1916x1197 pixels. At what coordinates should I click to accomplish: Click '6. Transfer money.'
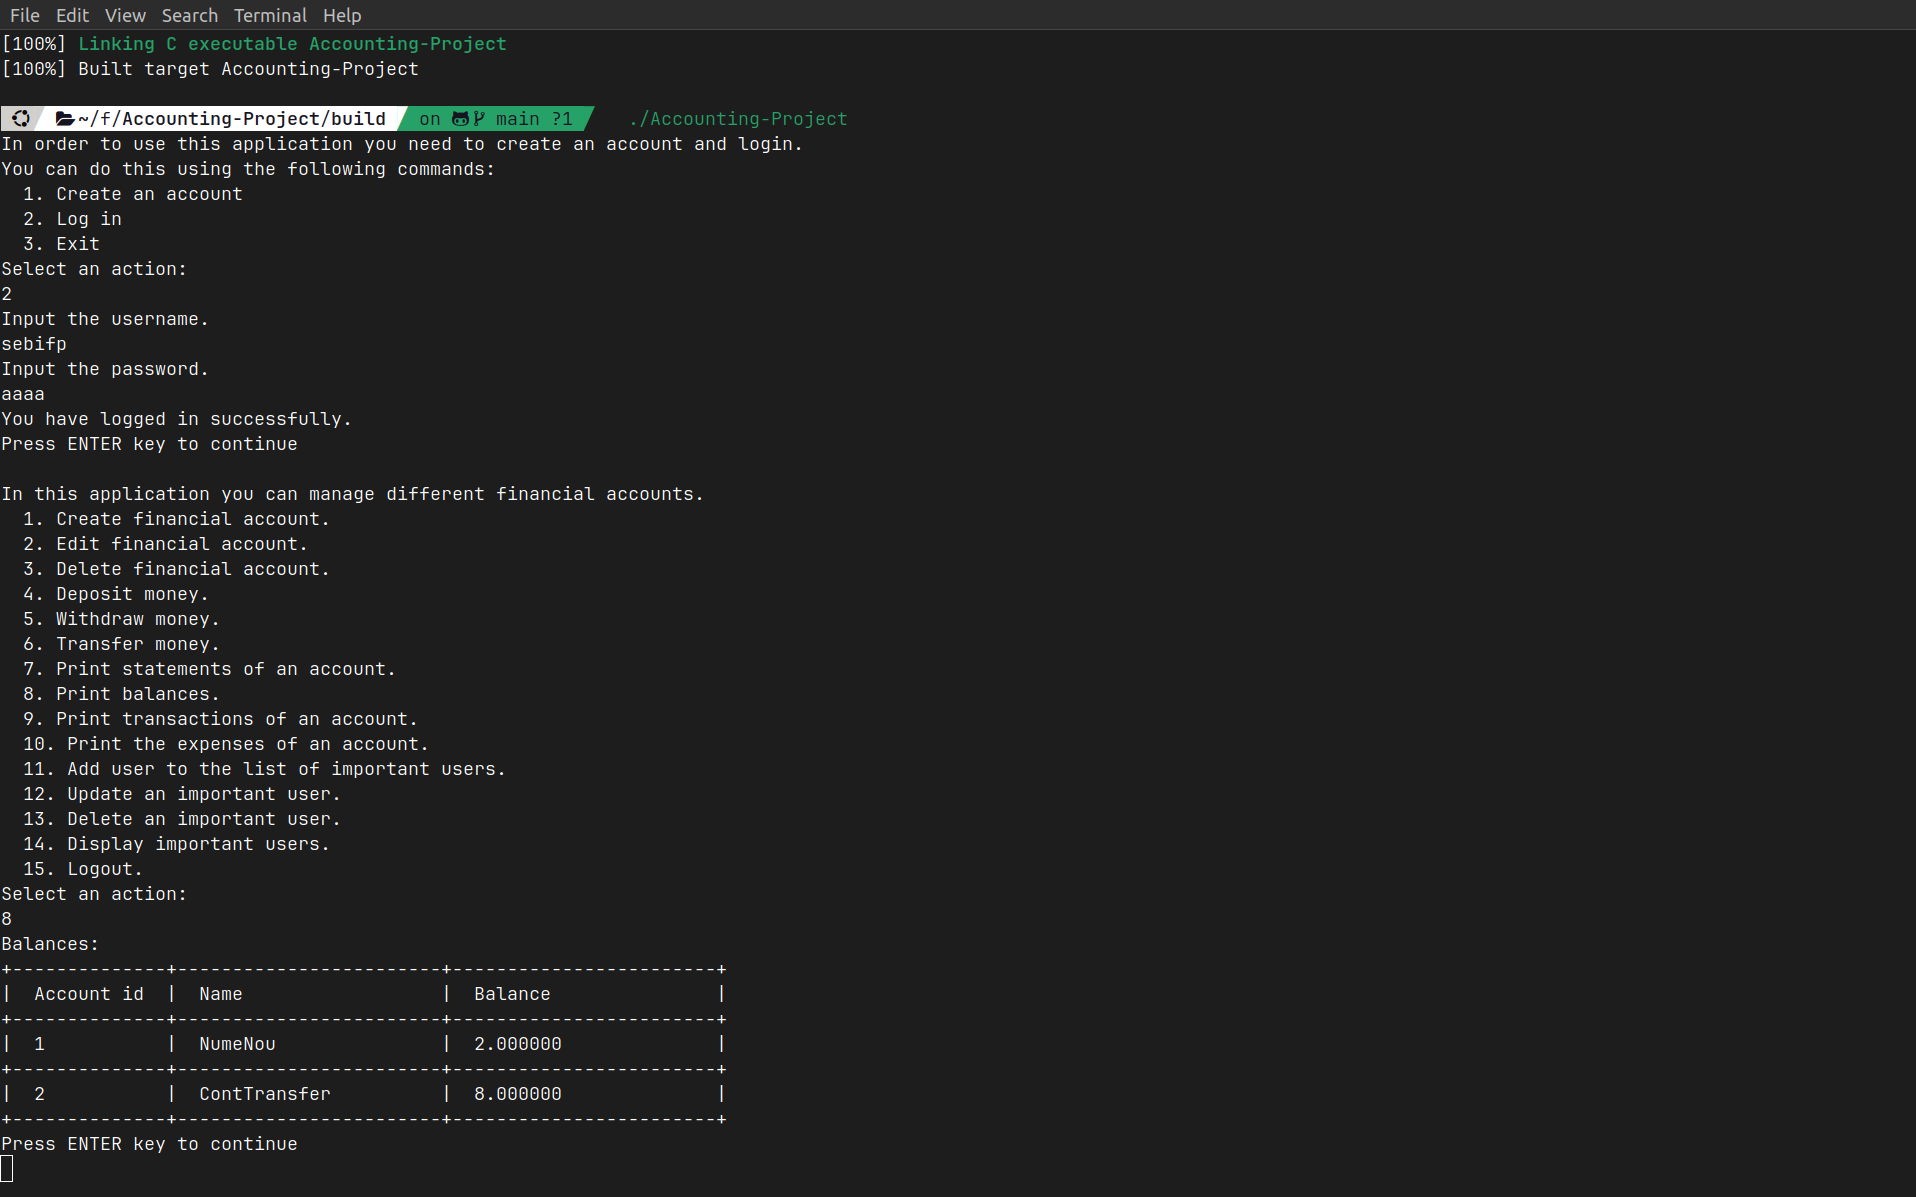tap(122, 644)
